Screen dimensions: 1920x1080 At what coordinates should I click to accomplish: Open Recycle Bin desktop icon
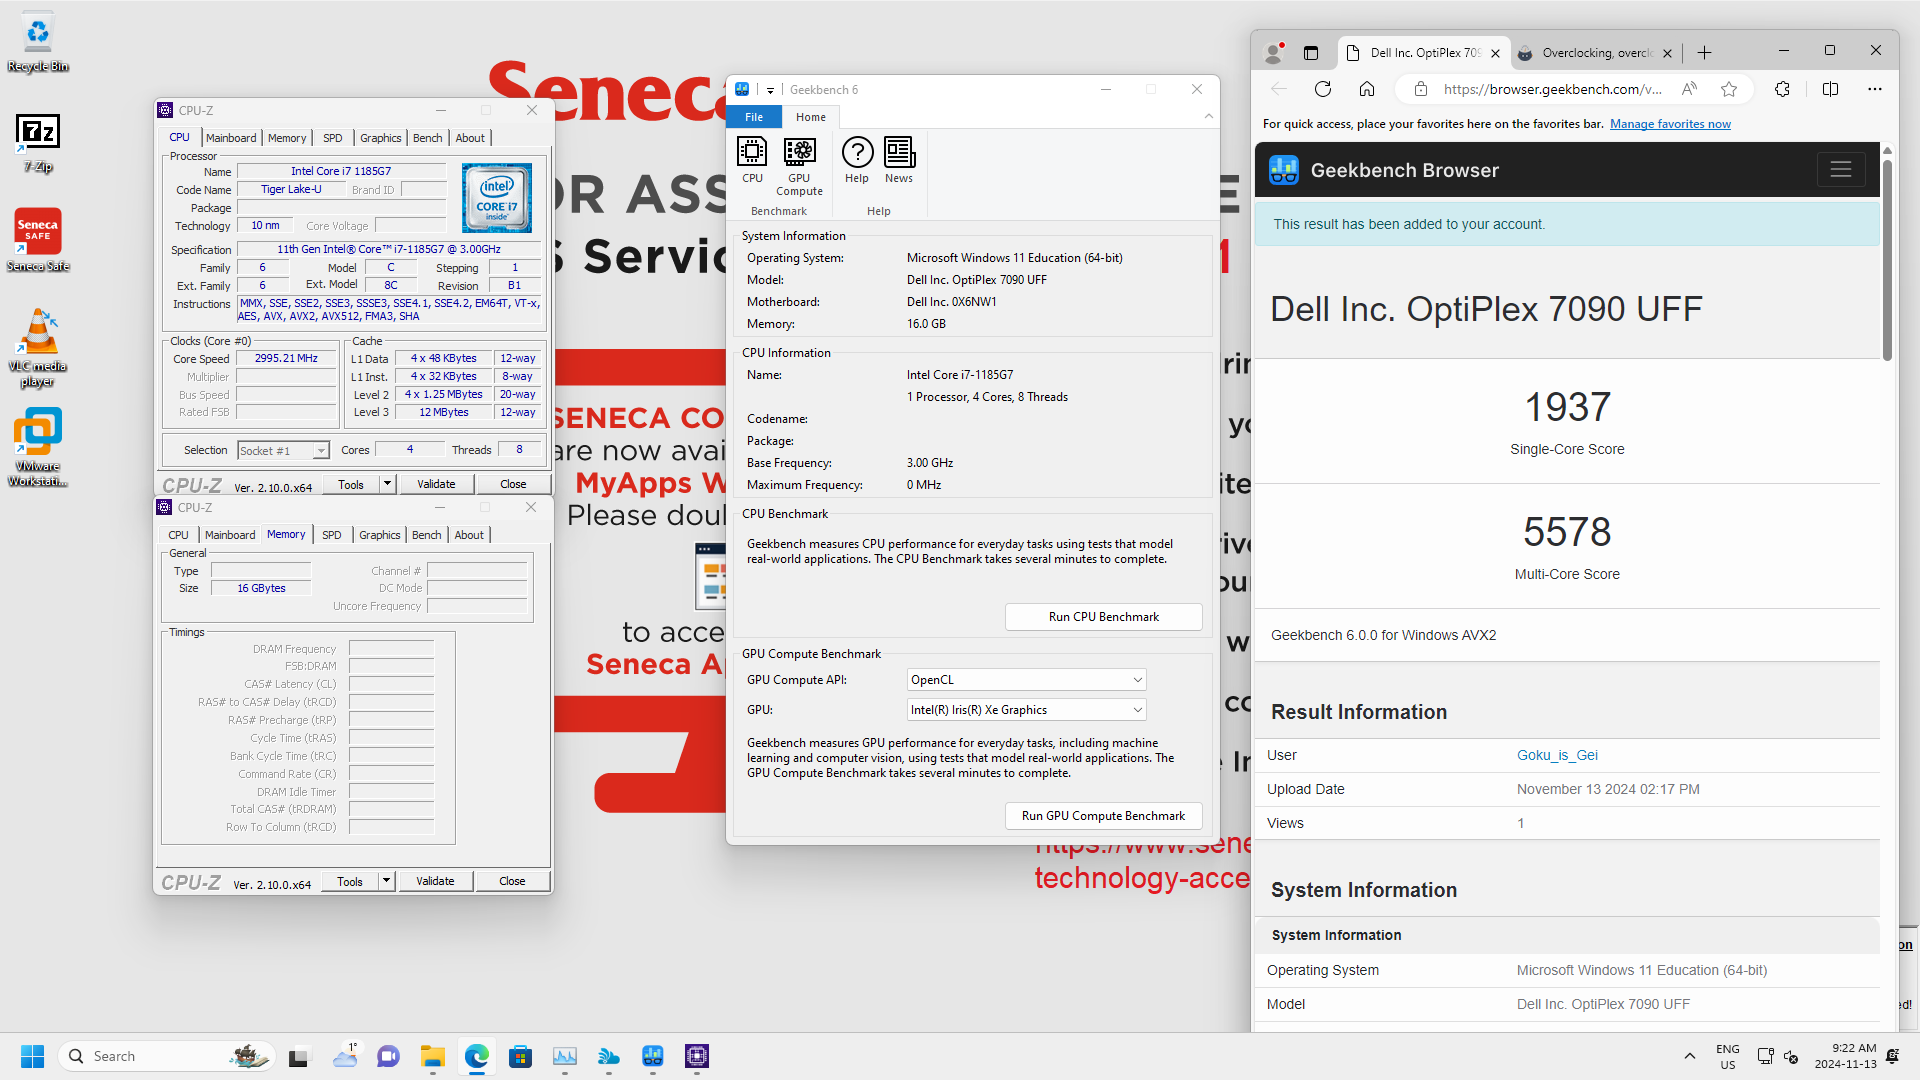coord(38,42)
